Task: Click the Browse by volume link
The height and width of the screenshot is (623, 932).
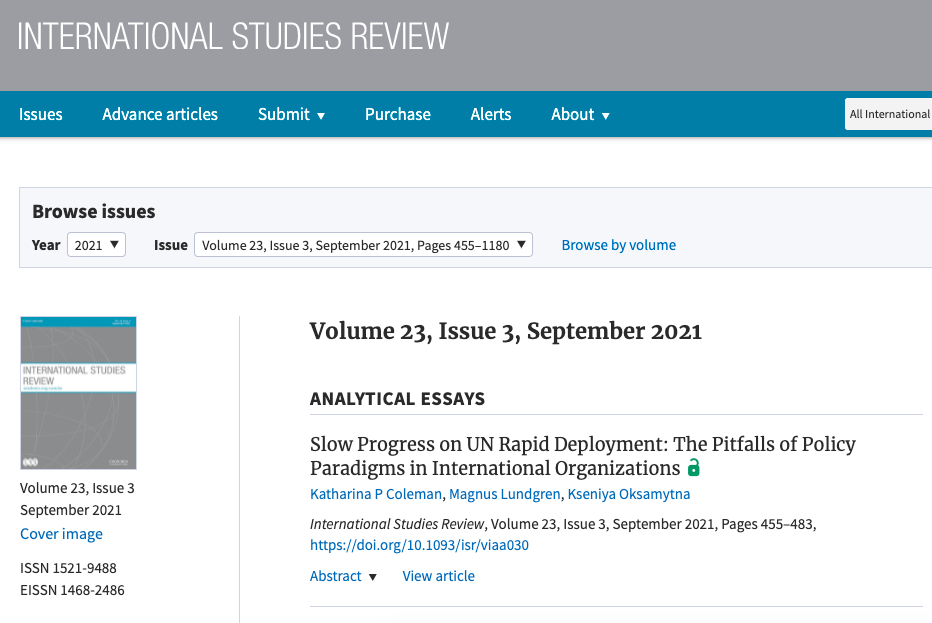Action: pyautogui.click(x=619, y=245)
